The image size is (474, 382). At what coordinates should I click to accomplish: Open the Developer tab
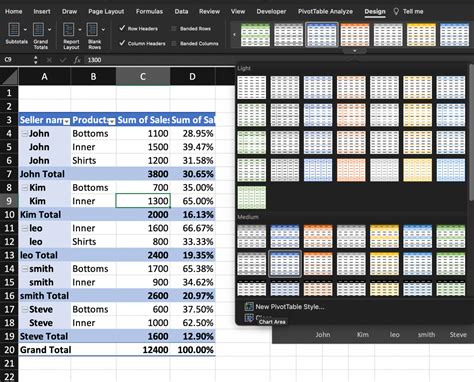click(x=271, y=11)
